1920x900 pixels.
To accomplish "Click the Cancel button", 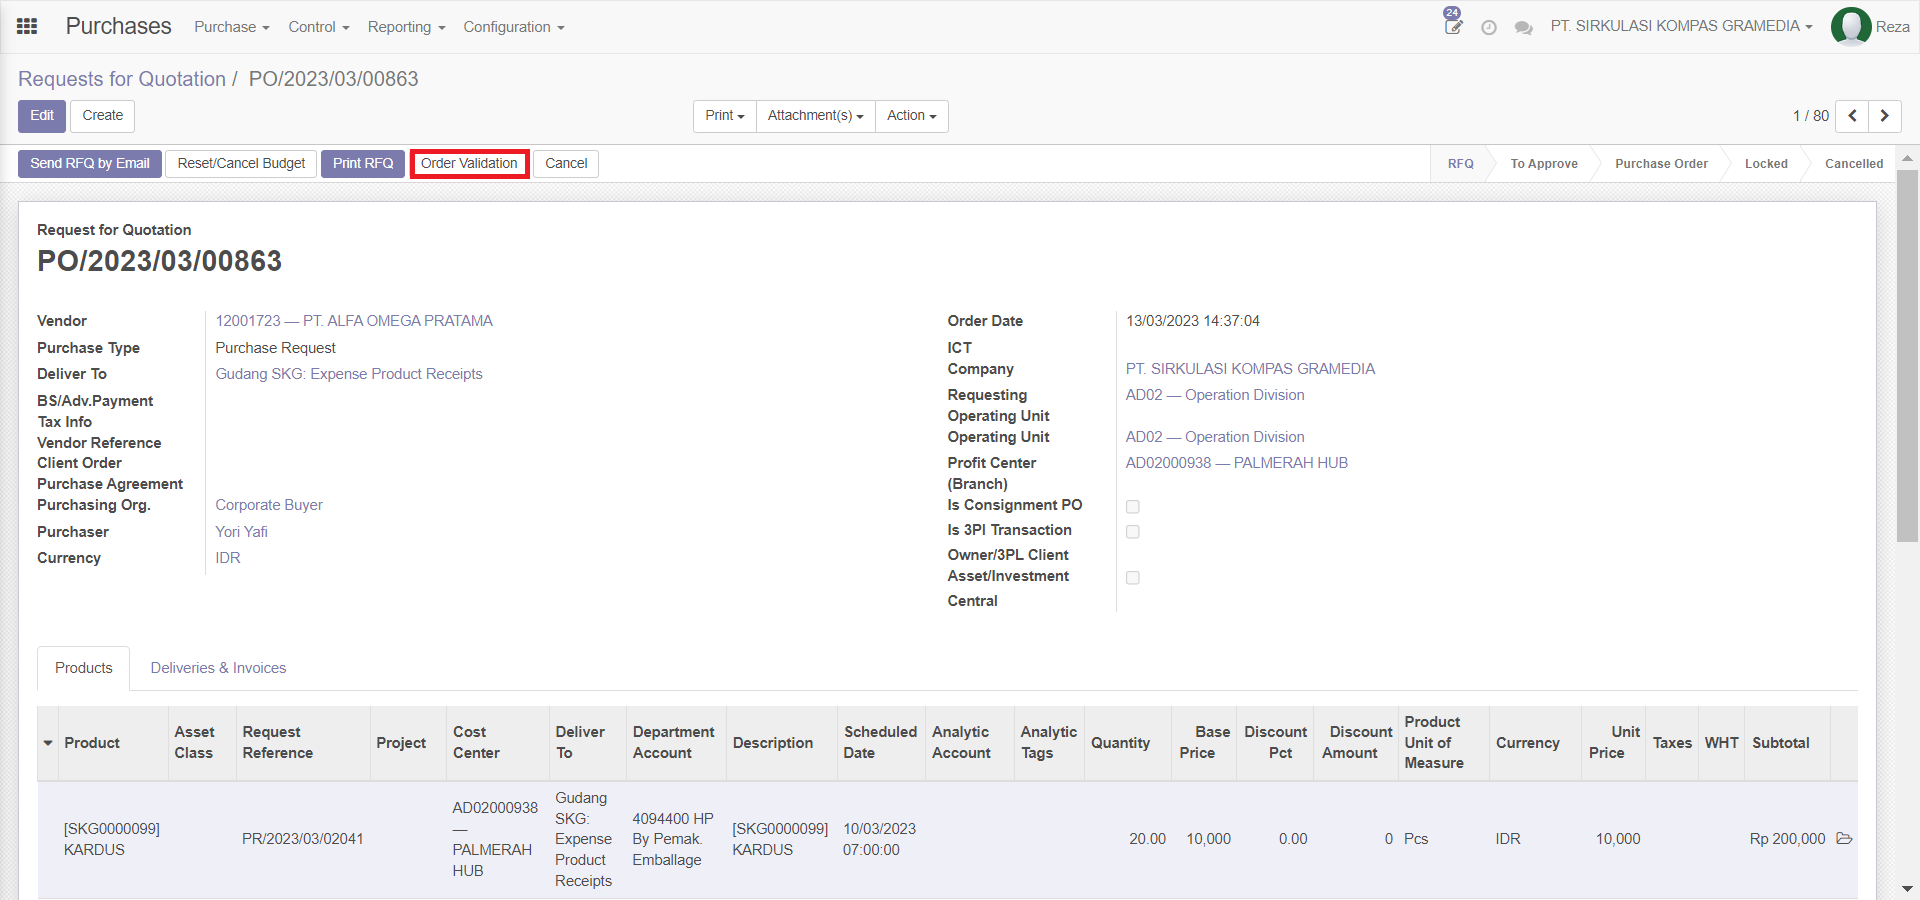I will 566,164.
